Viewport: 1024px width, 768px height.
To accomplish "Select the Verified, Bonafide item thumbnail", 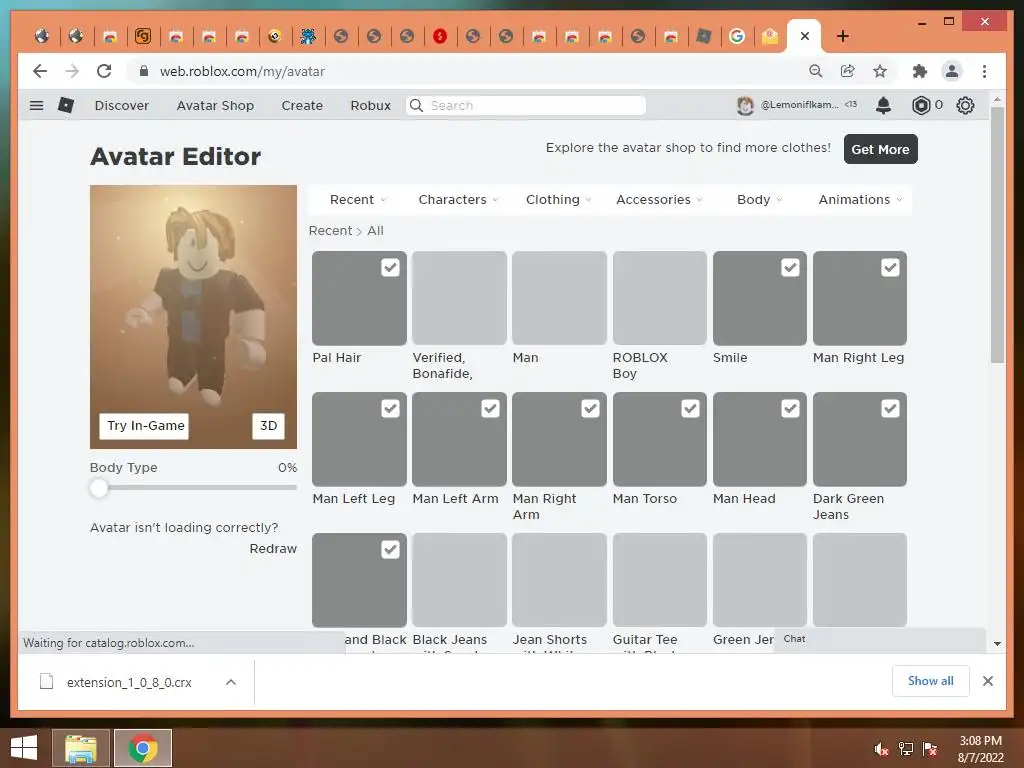I will [459, 298].
